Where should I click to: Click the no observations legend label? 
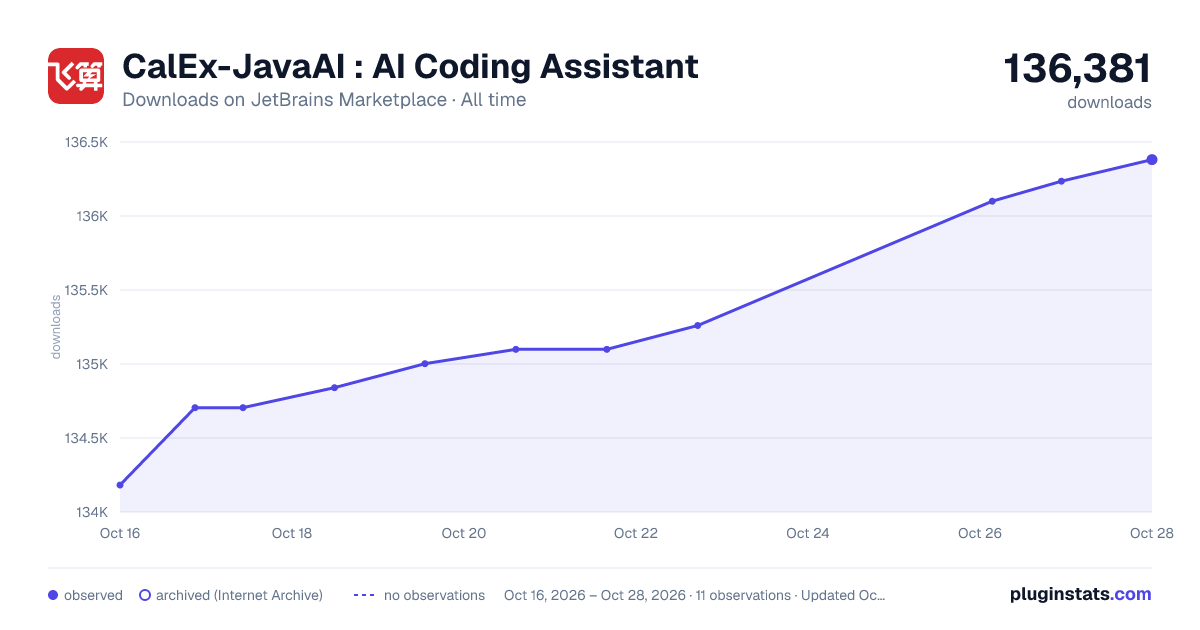coord(434,595)
